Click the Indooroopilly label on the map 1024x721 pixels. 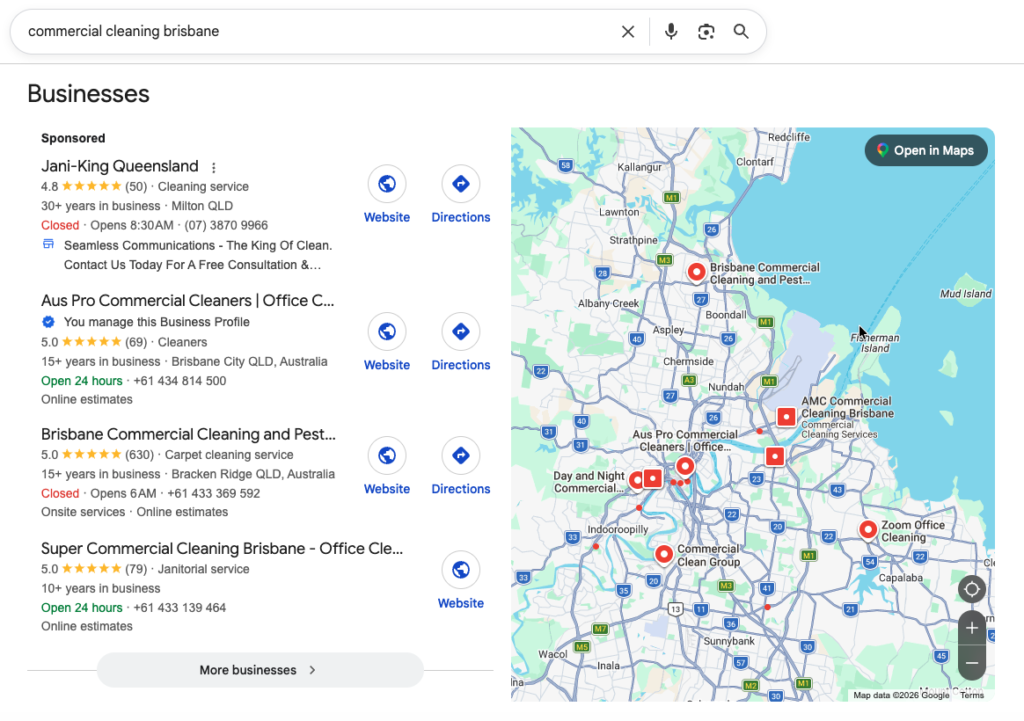pos(618,530)
